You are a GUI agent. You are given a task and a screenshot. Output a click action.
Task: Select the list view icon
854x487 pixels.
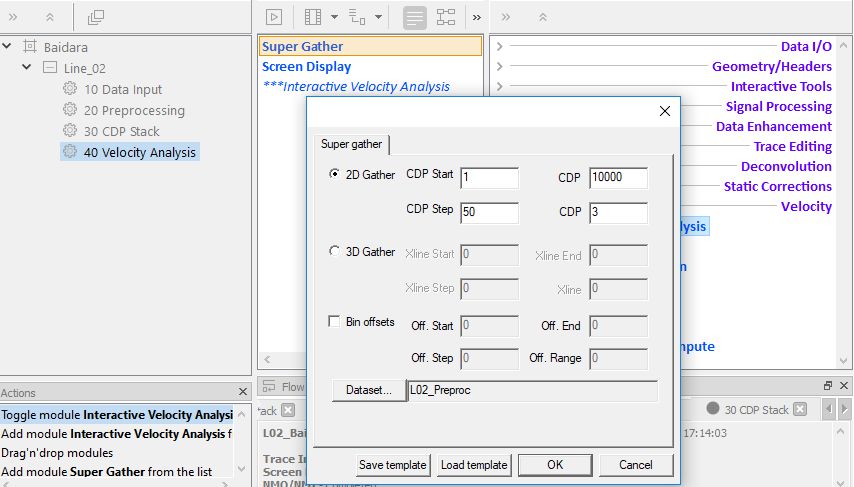click(414, 17)
